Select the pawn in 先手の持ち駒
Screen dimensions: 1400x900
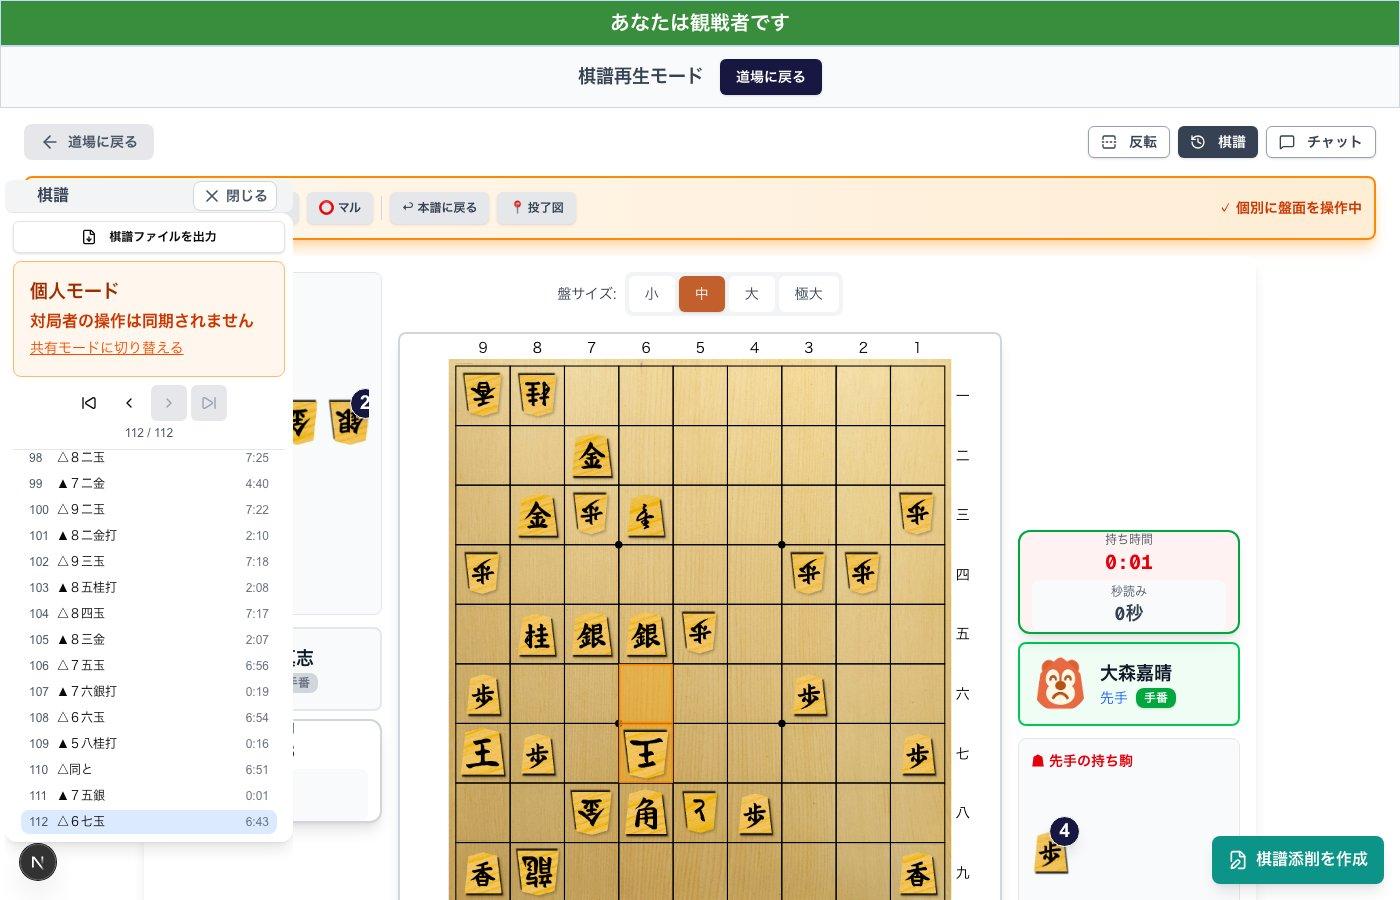pos(1052,853)
